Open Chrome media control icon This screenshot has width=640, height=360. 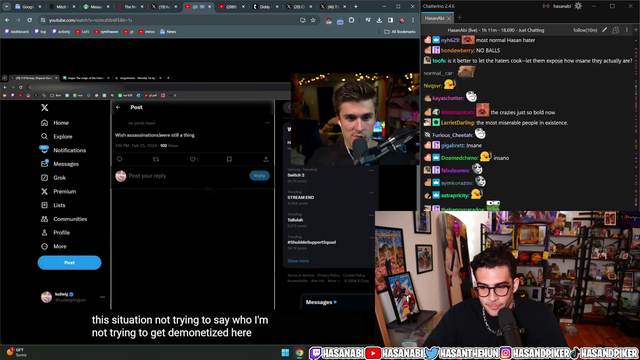click(x=368, y=20)
